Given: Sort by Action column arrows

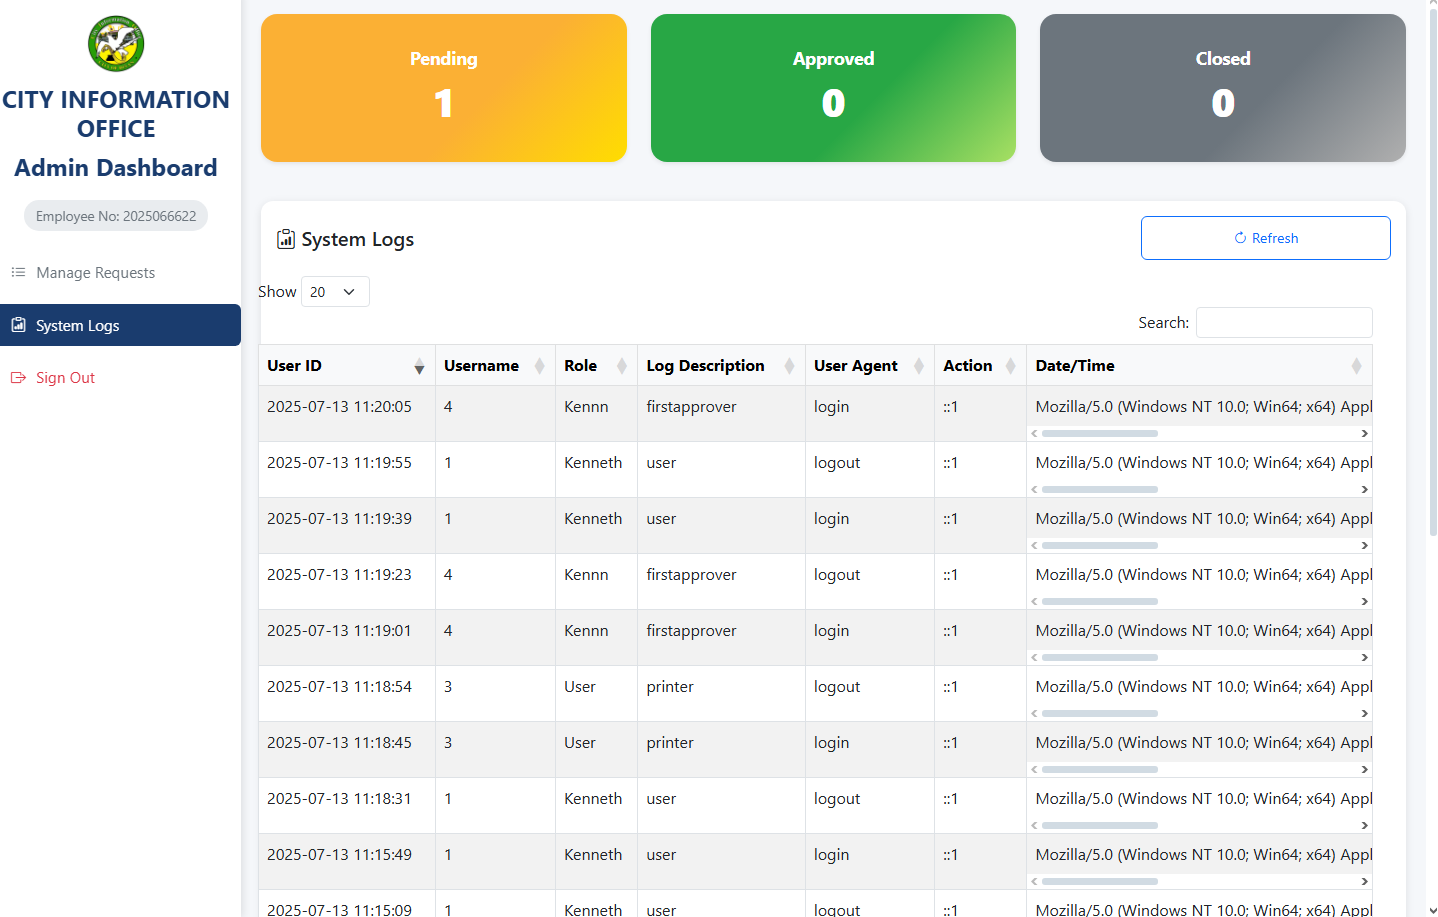Looking at the screenshot, I should 1010,366.
